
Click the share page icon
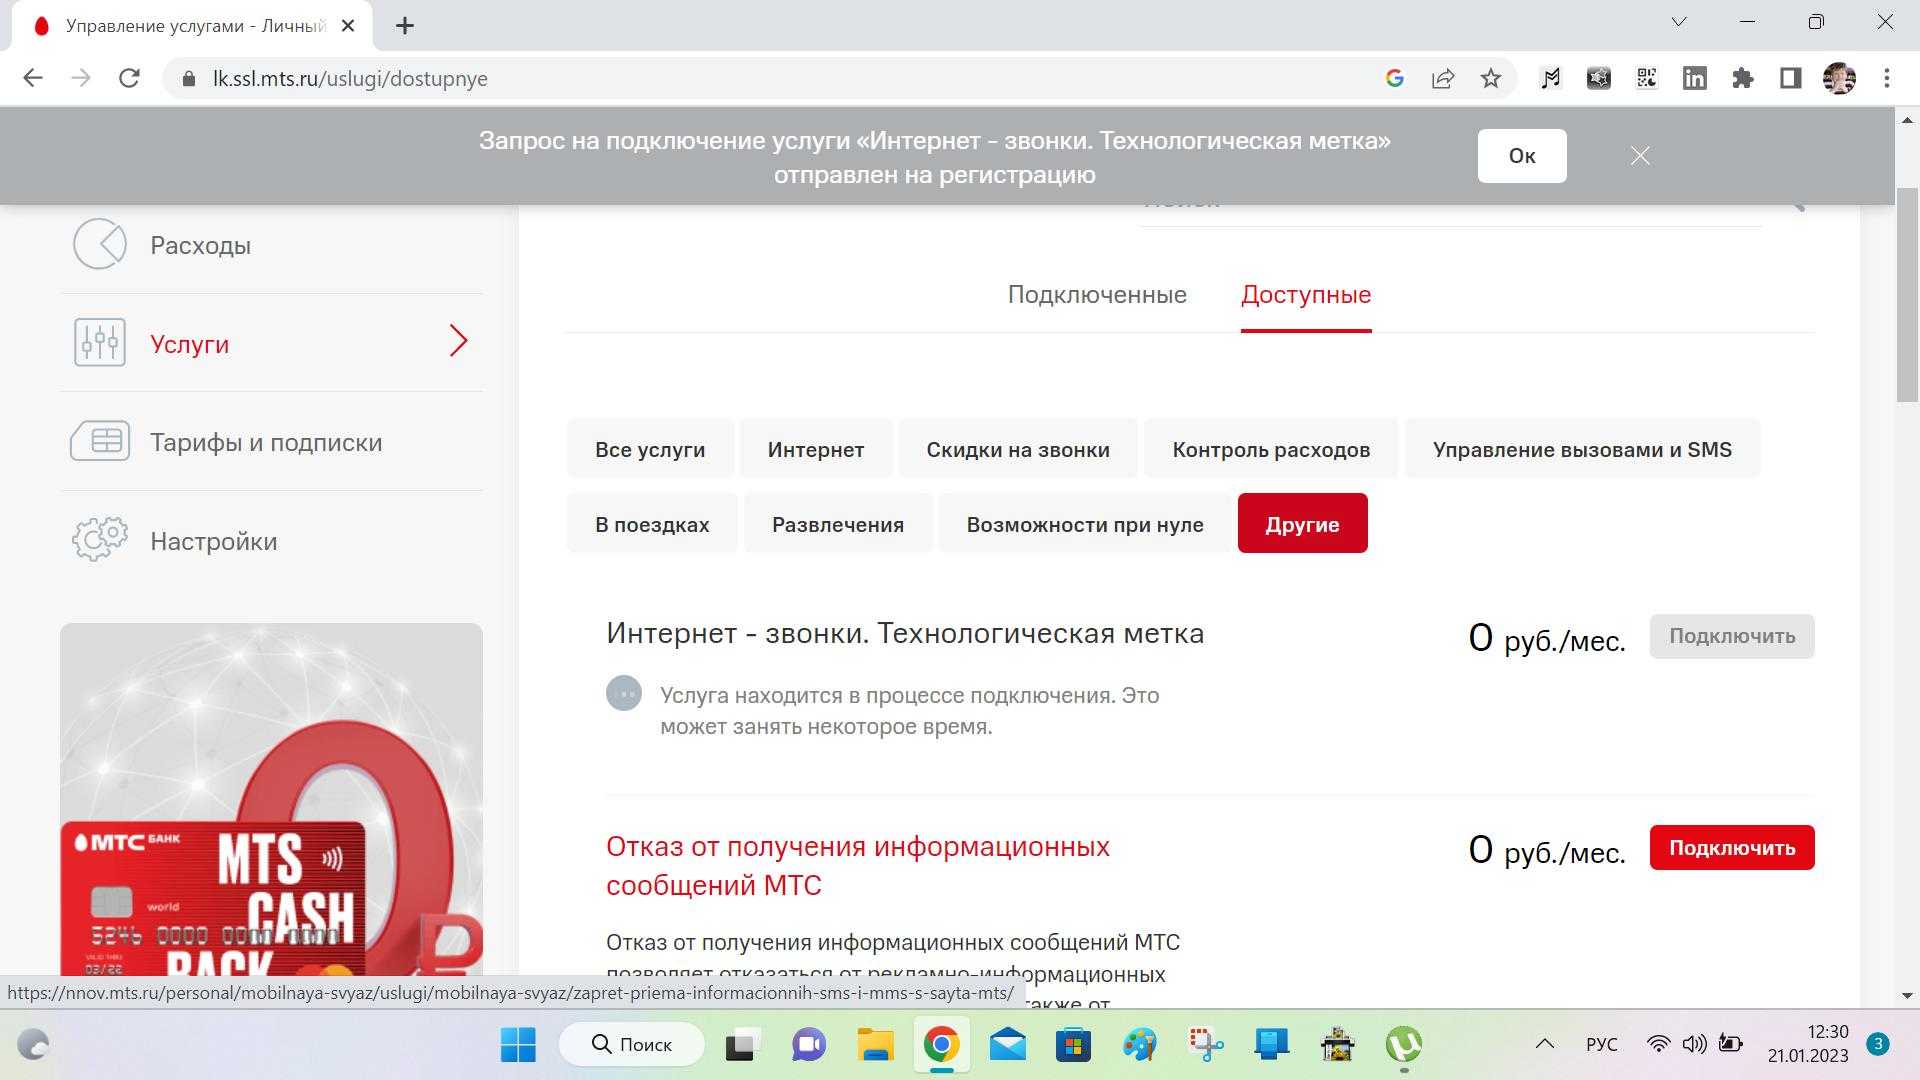pos(1442,78)
